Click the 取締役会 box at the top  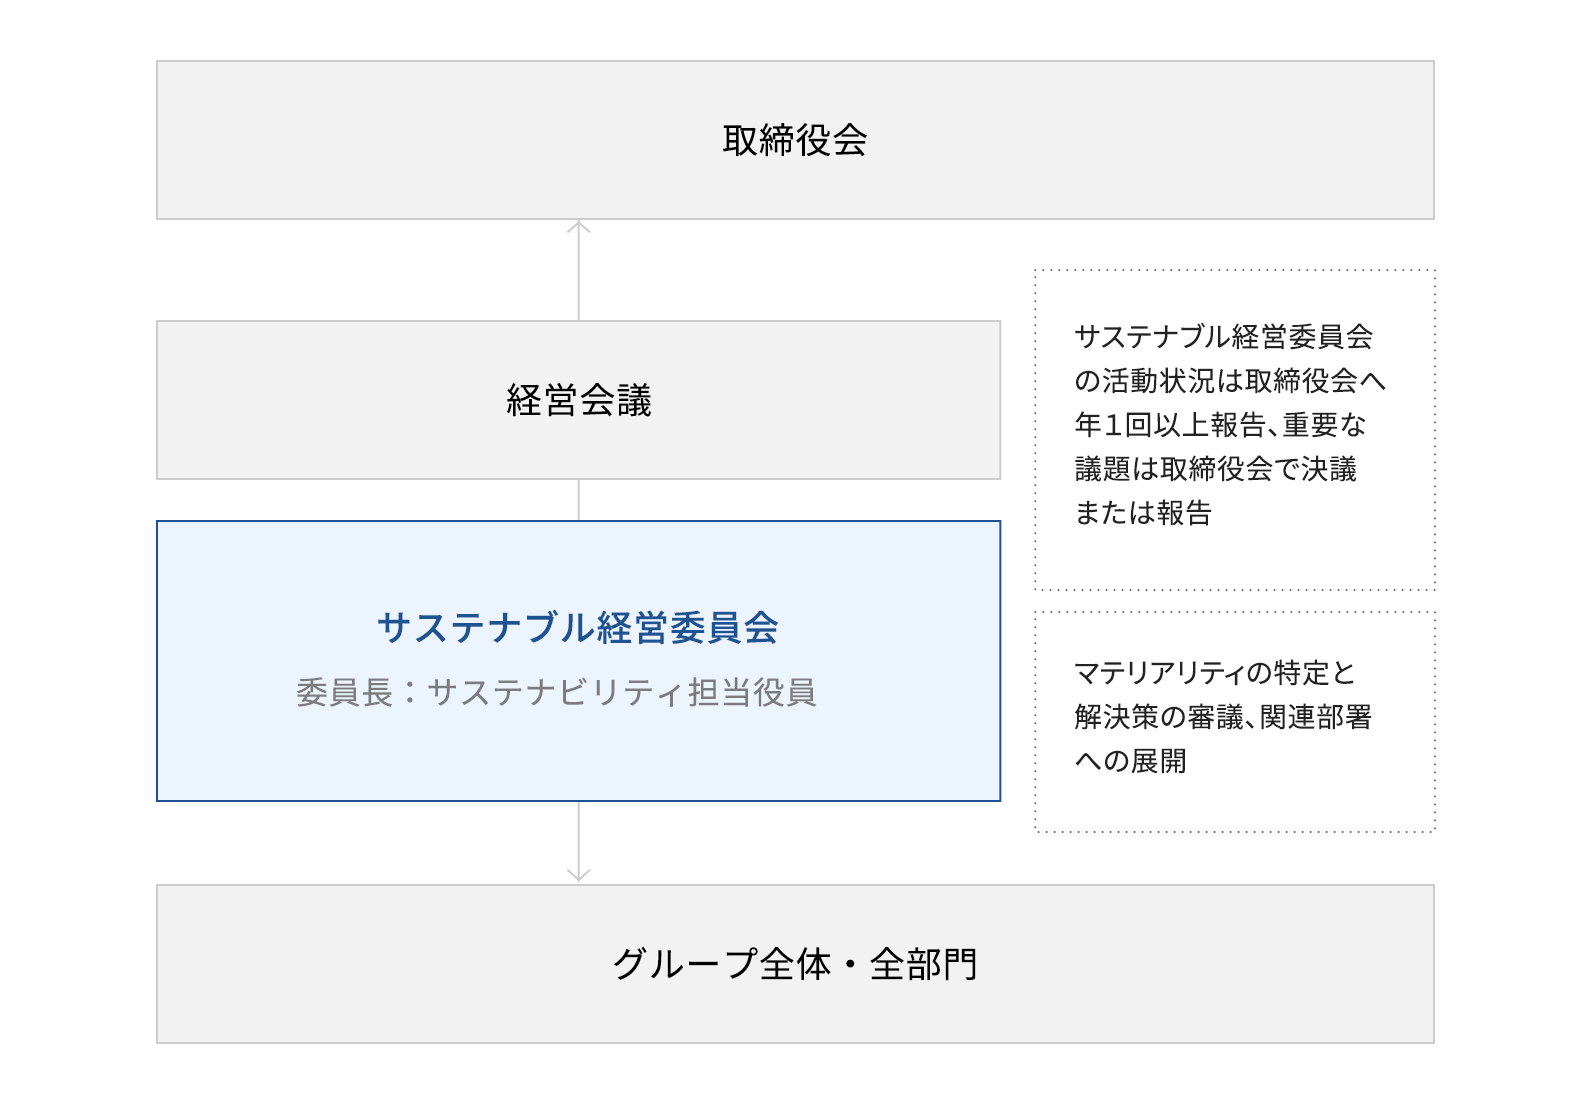(794, 140)
